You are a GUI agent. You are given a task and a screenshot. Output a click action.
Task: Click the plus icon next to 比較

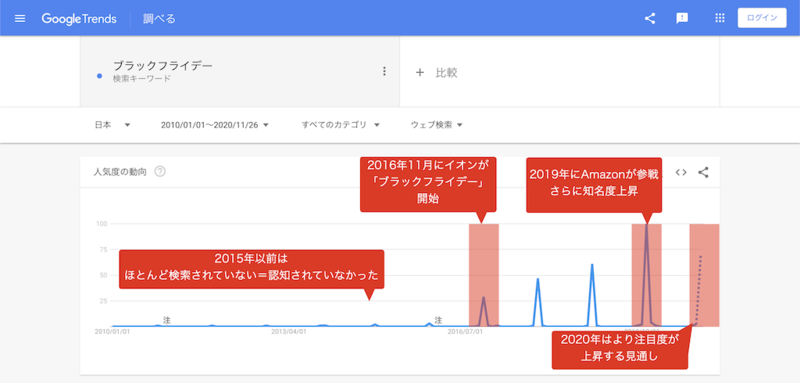420,72
